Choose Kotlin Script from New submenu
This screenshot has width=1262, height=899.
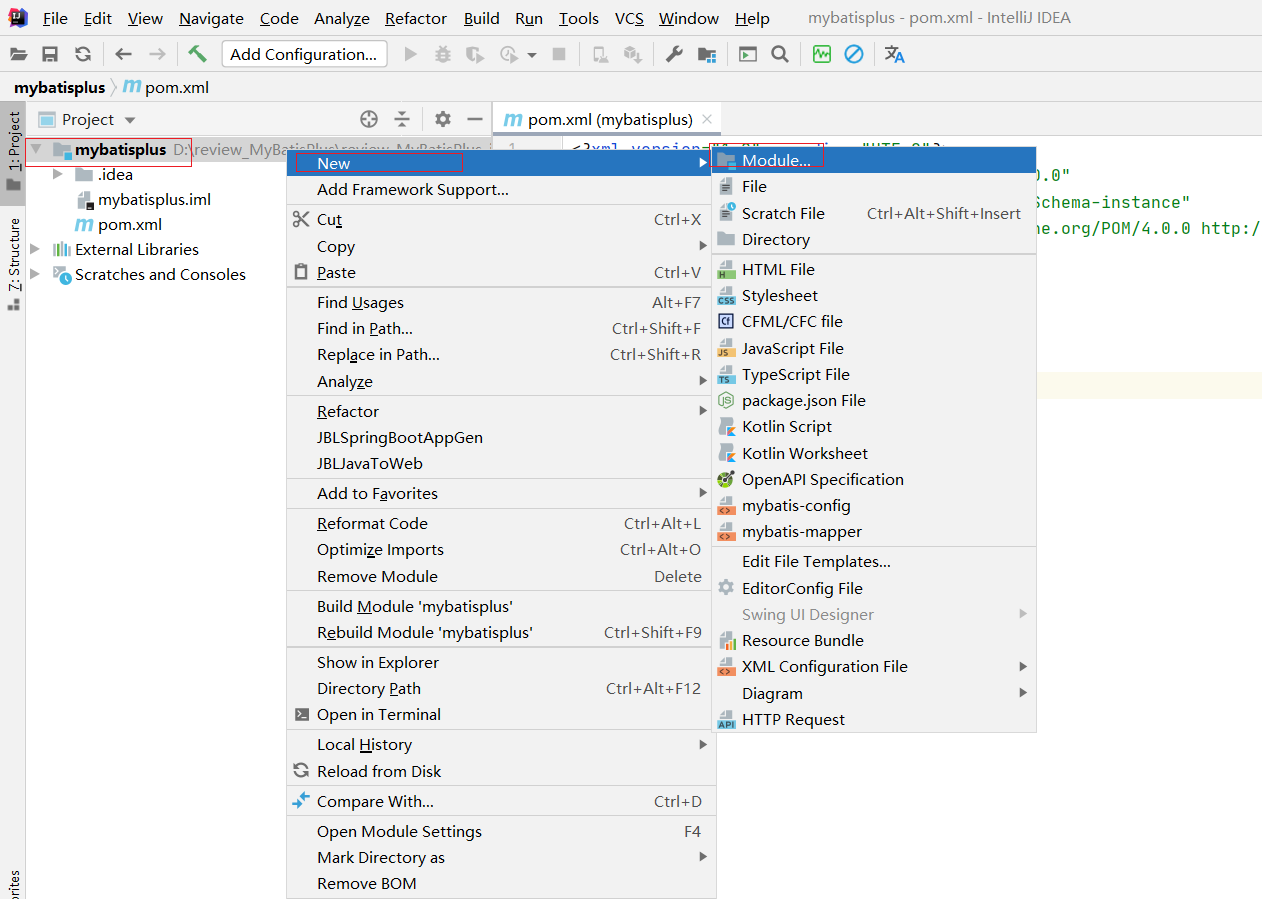[x=873, y=426]
